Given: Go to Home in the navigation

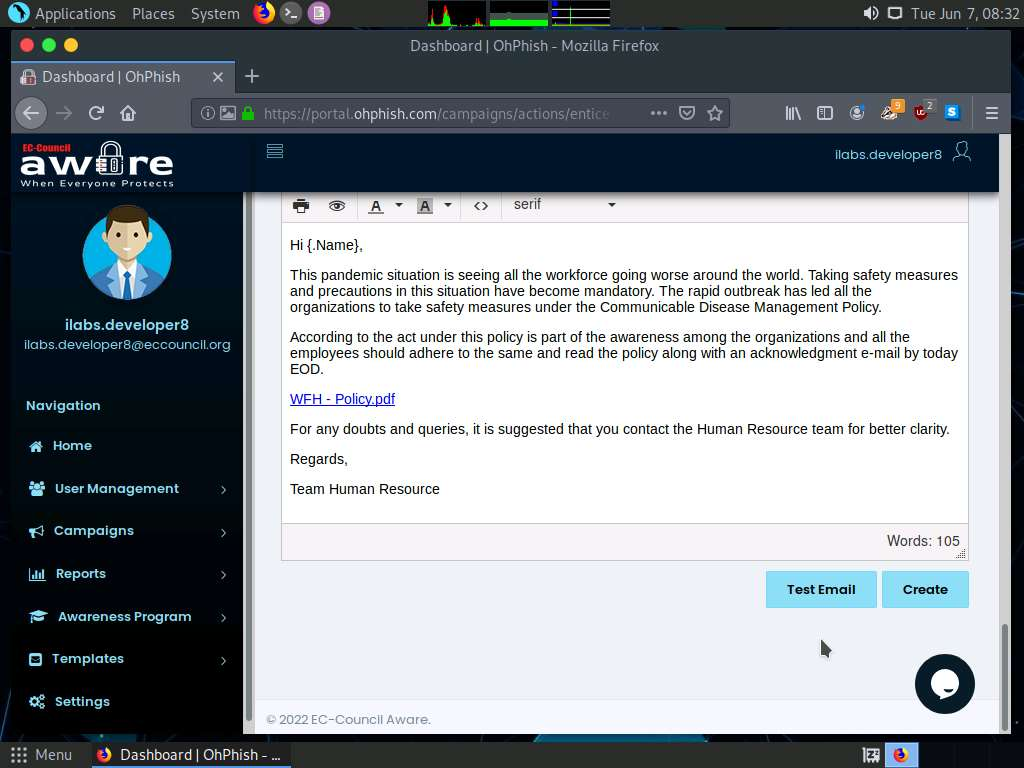Looking at the screenshot, I should pyautogui.click(x=72, y=446).
